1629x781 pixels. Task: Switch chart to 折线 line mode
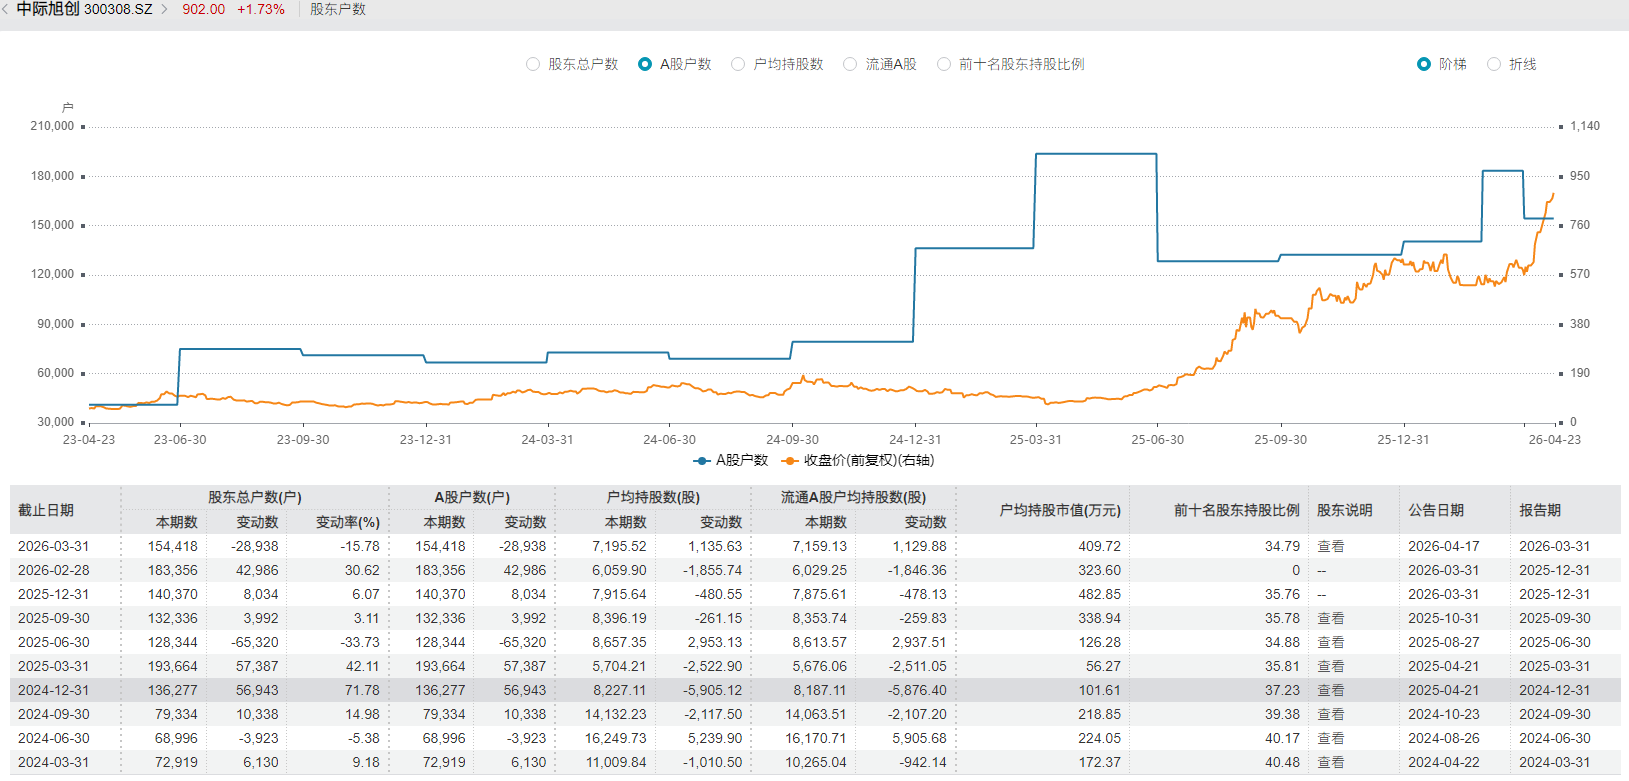coord(1494,64)
